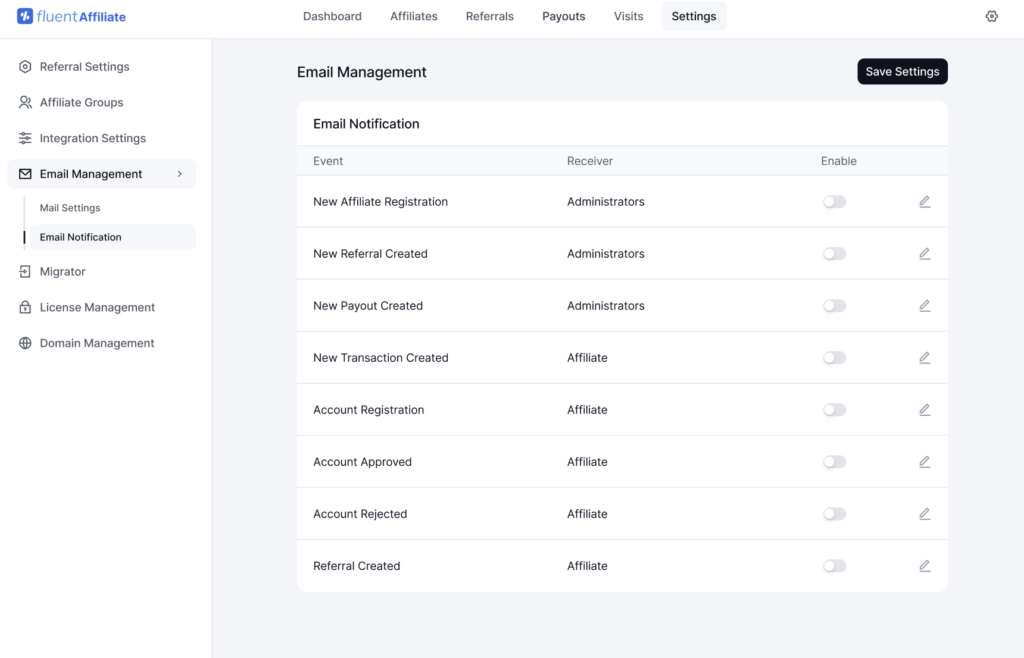
Task: Click the License Management lock icon
Action: tap(25, 307)
